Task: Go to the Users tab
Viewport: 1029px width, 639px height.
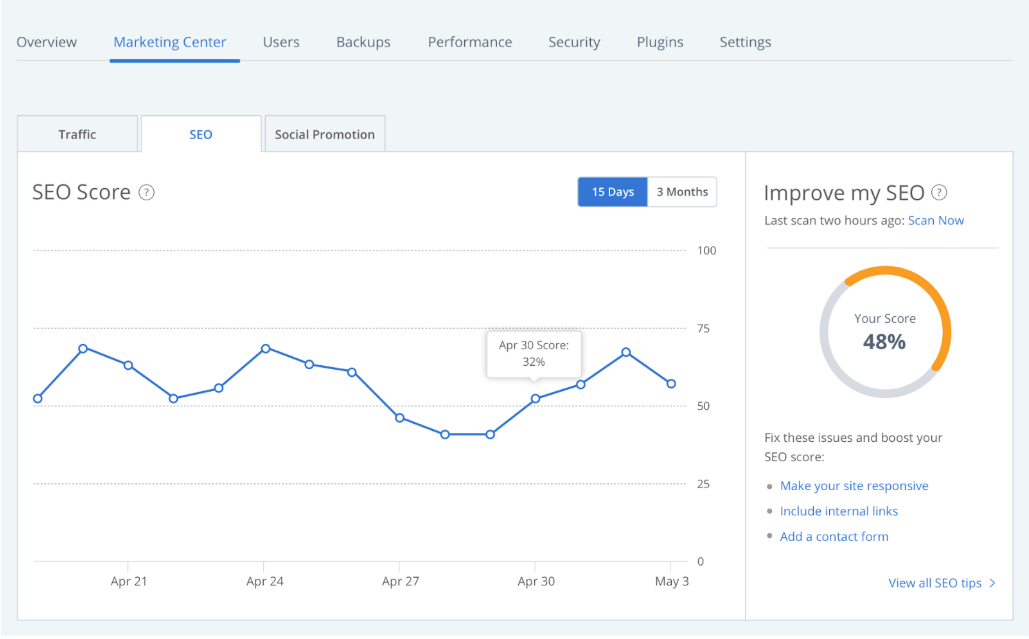Action: click(281, 42)
